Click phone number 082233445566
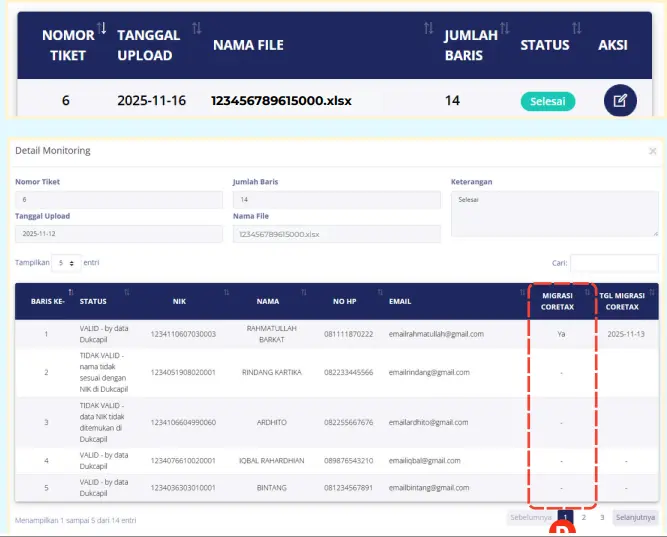 pos(348,372)
